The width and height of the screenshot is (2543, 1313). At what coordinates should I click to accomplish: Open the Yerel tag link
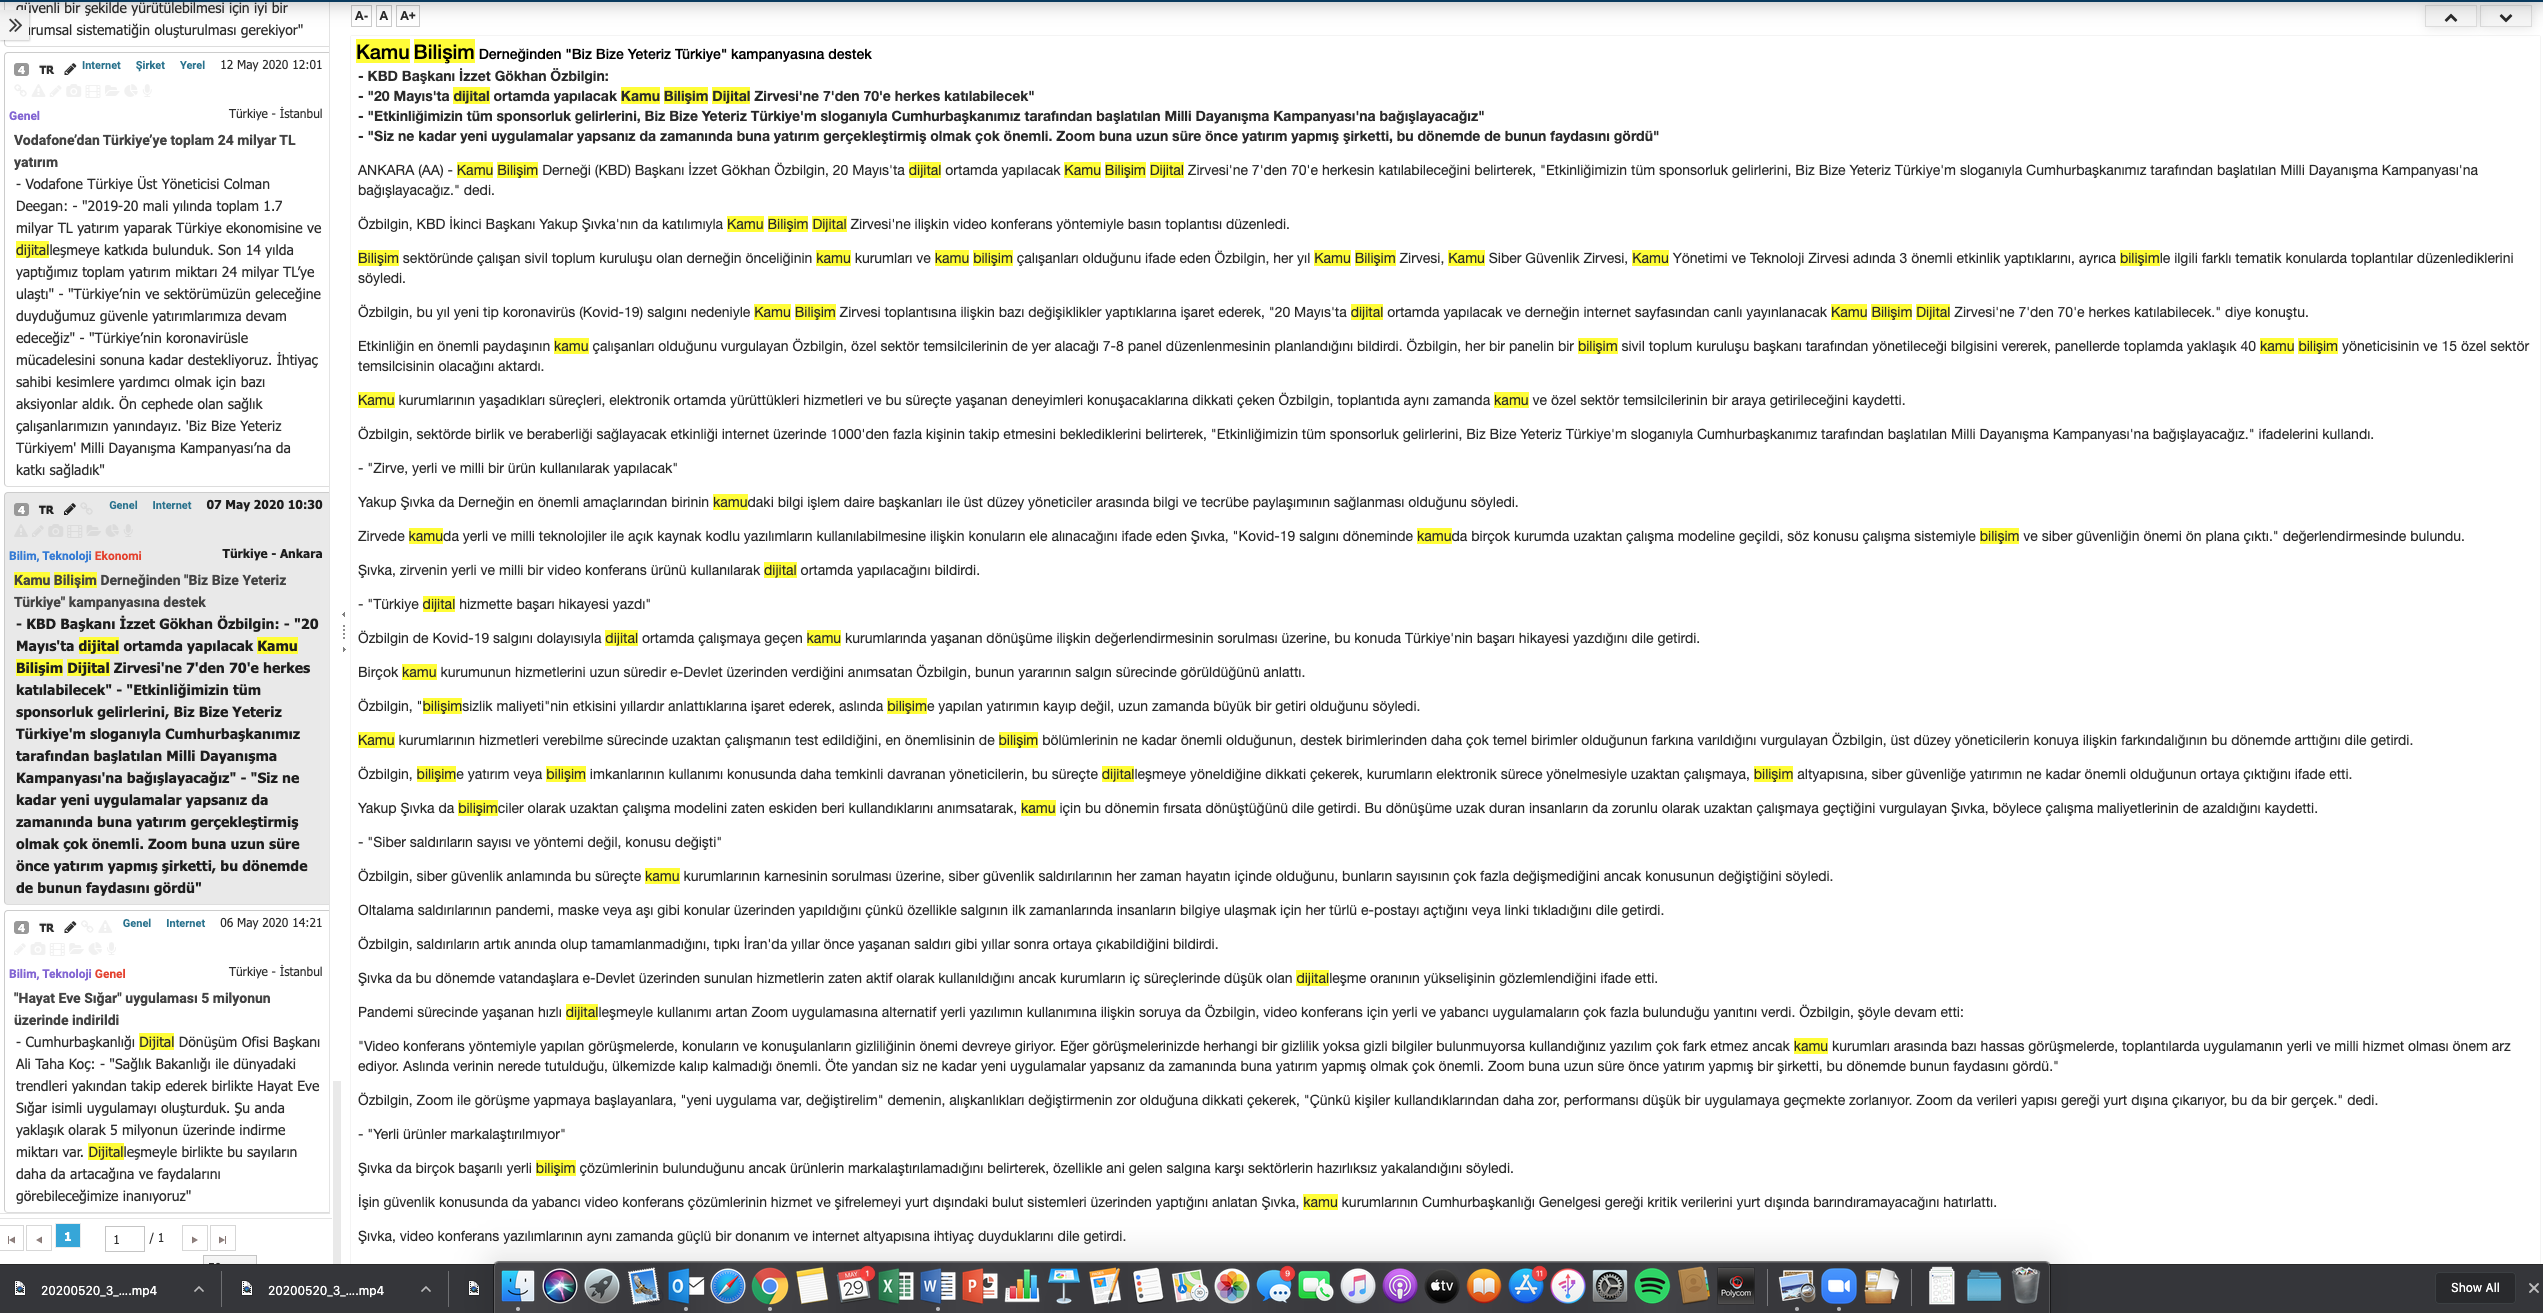click(192, 66)
